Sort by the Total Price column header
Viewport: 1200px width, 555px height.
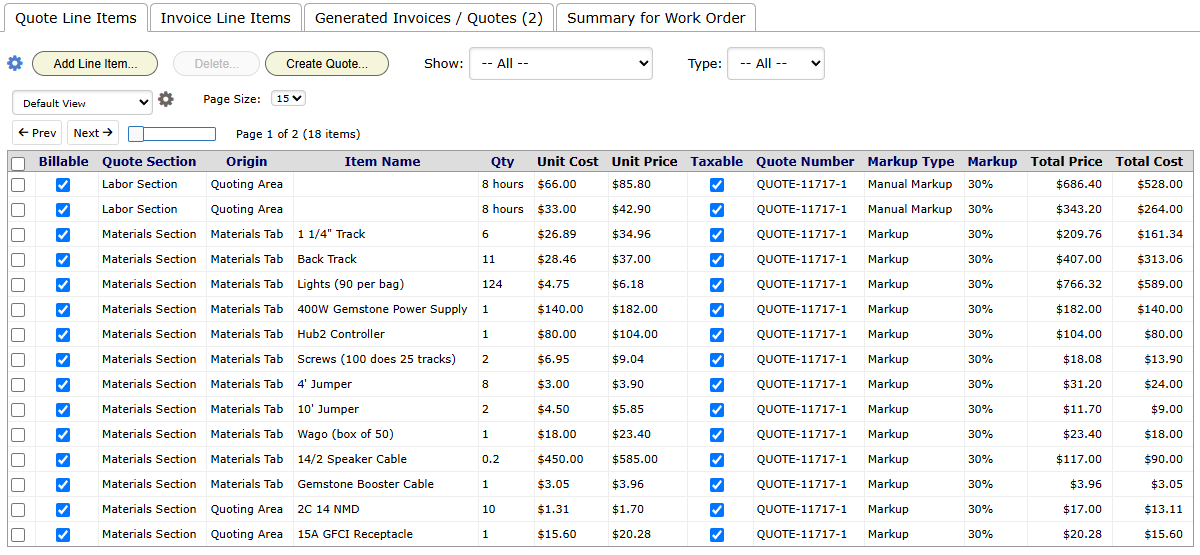(x=1067, y=162)
